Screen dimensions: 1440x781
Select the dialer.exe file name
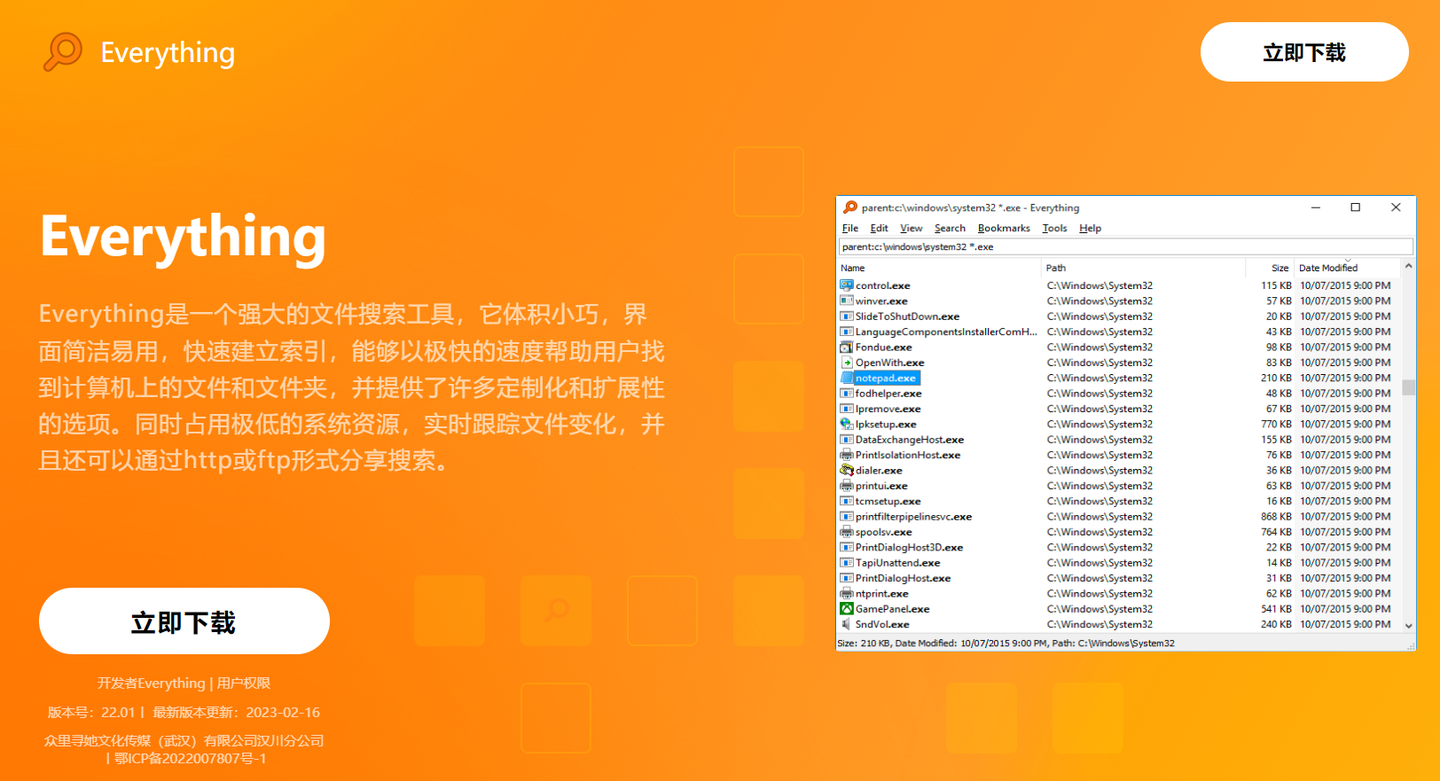point(879,470)
